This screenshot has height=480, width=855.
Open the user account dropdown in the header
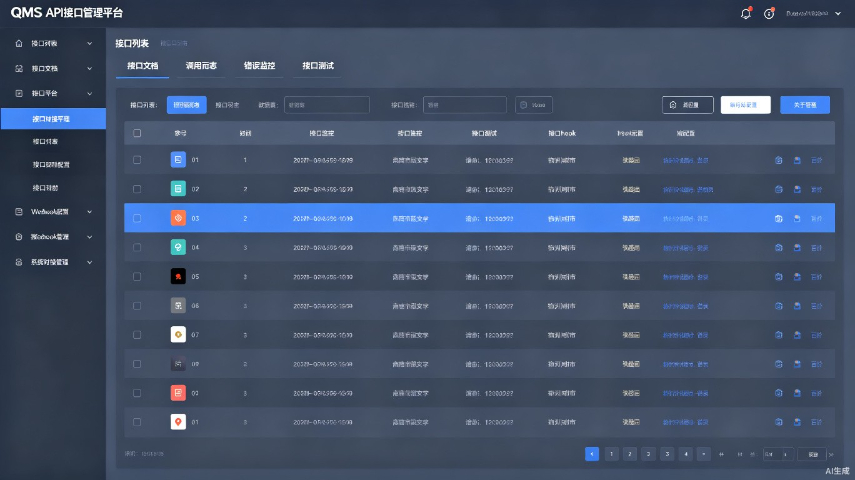(814, 14)
